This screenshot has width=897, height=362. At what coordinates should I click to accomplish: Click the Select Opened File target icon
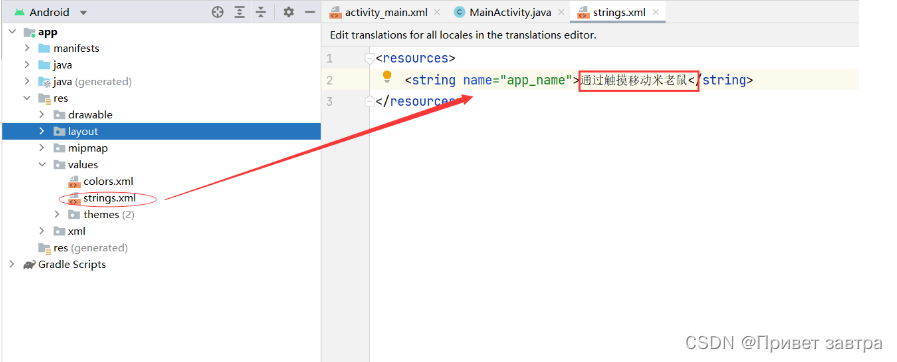click(x=217, y=12)
